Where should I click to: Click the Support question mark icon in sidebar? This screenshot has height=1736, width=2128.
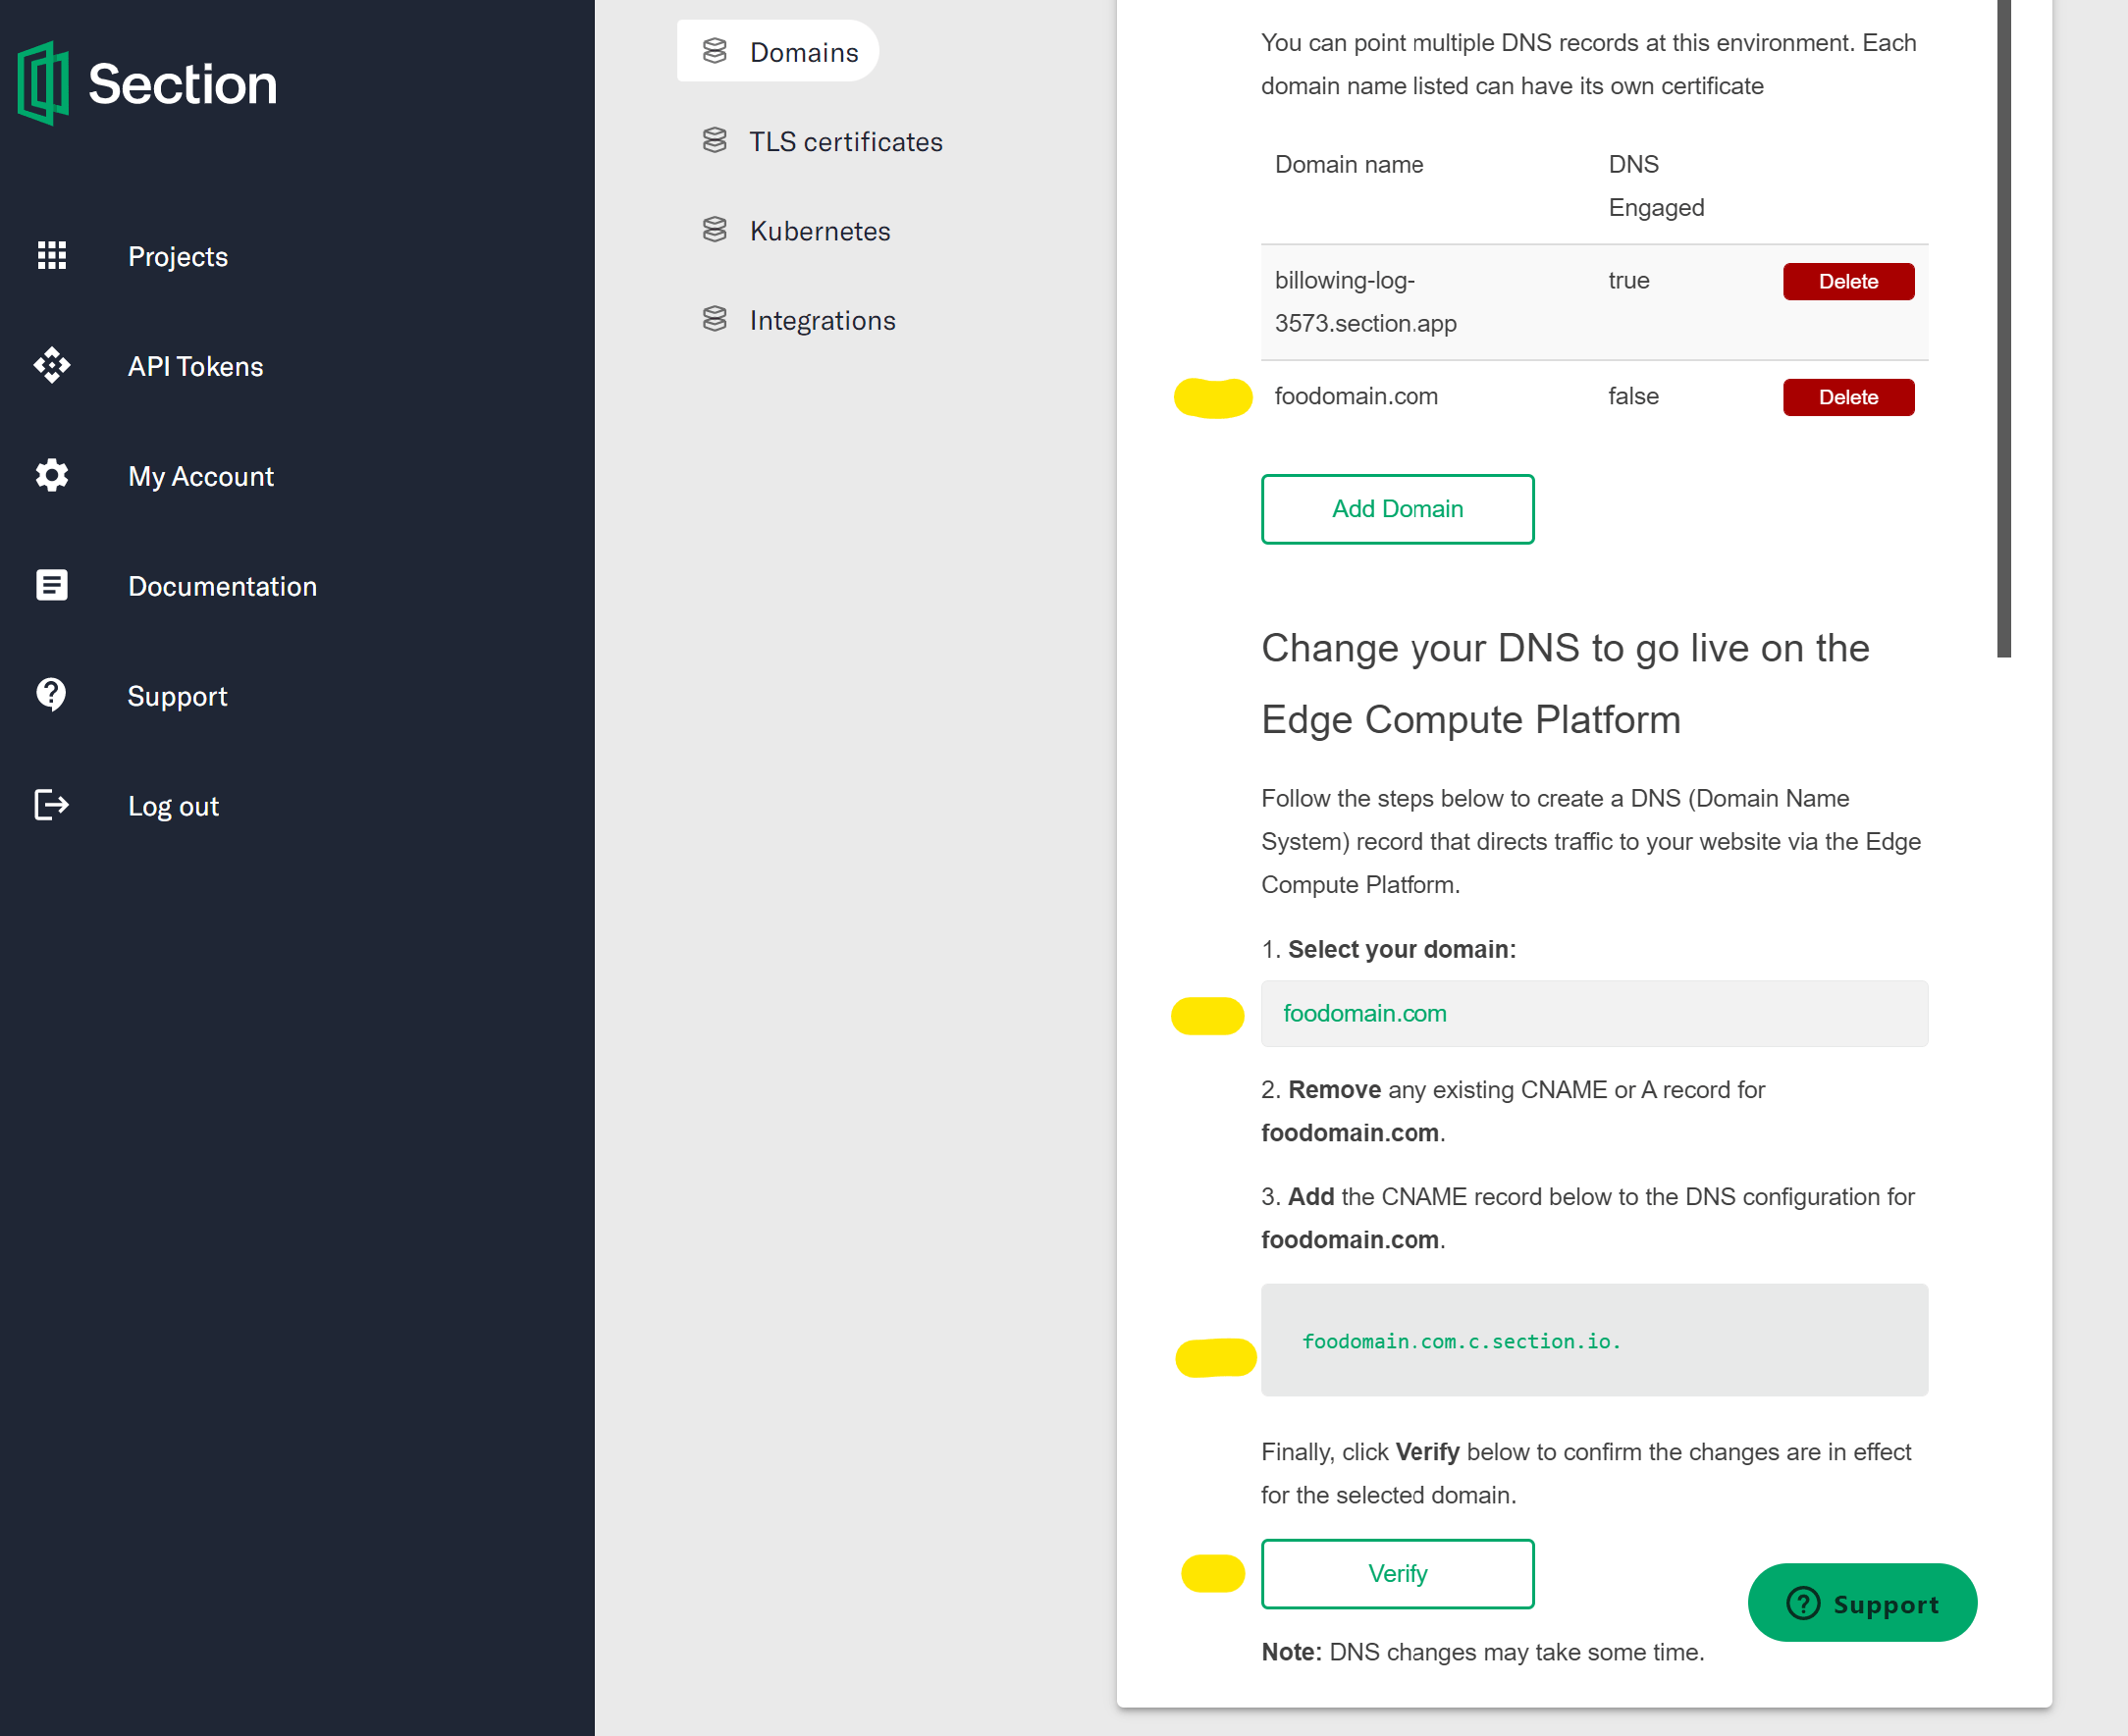pyautogui.click(x=52, y=695)
